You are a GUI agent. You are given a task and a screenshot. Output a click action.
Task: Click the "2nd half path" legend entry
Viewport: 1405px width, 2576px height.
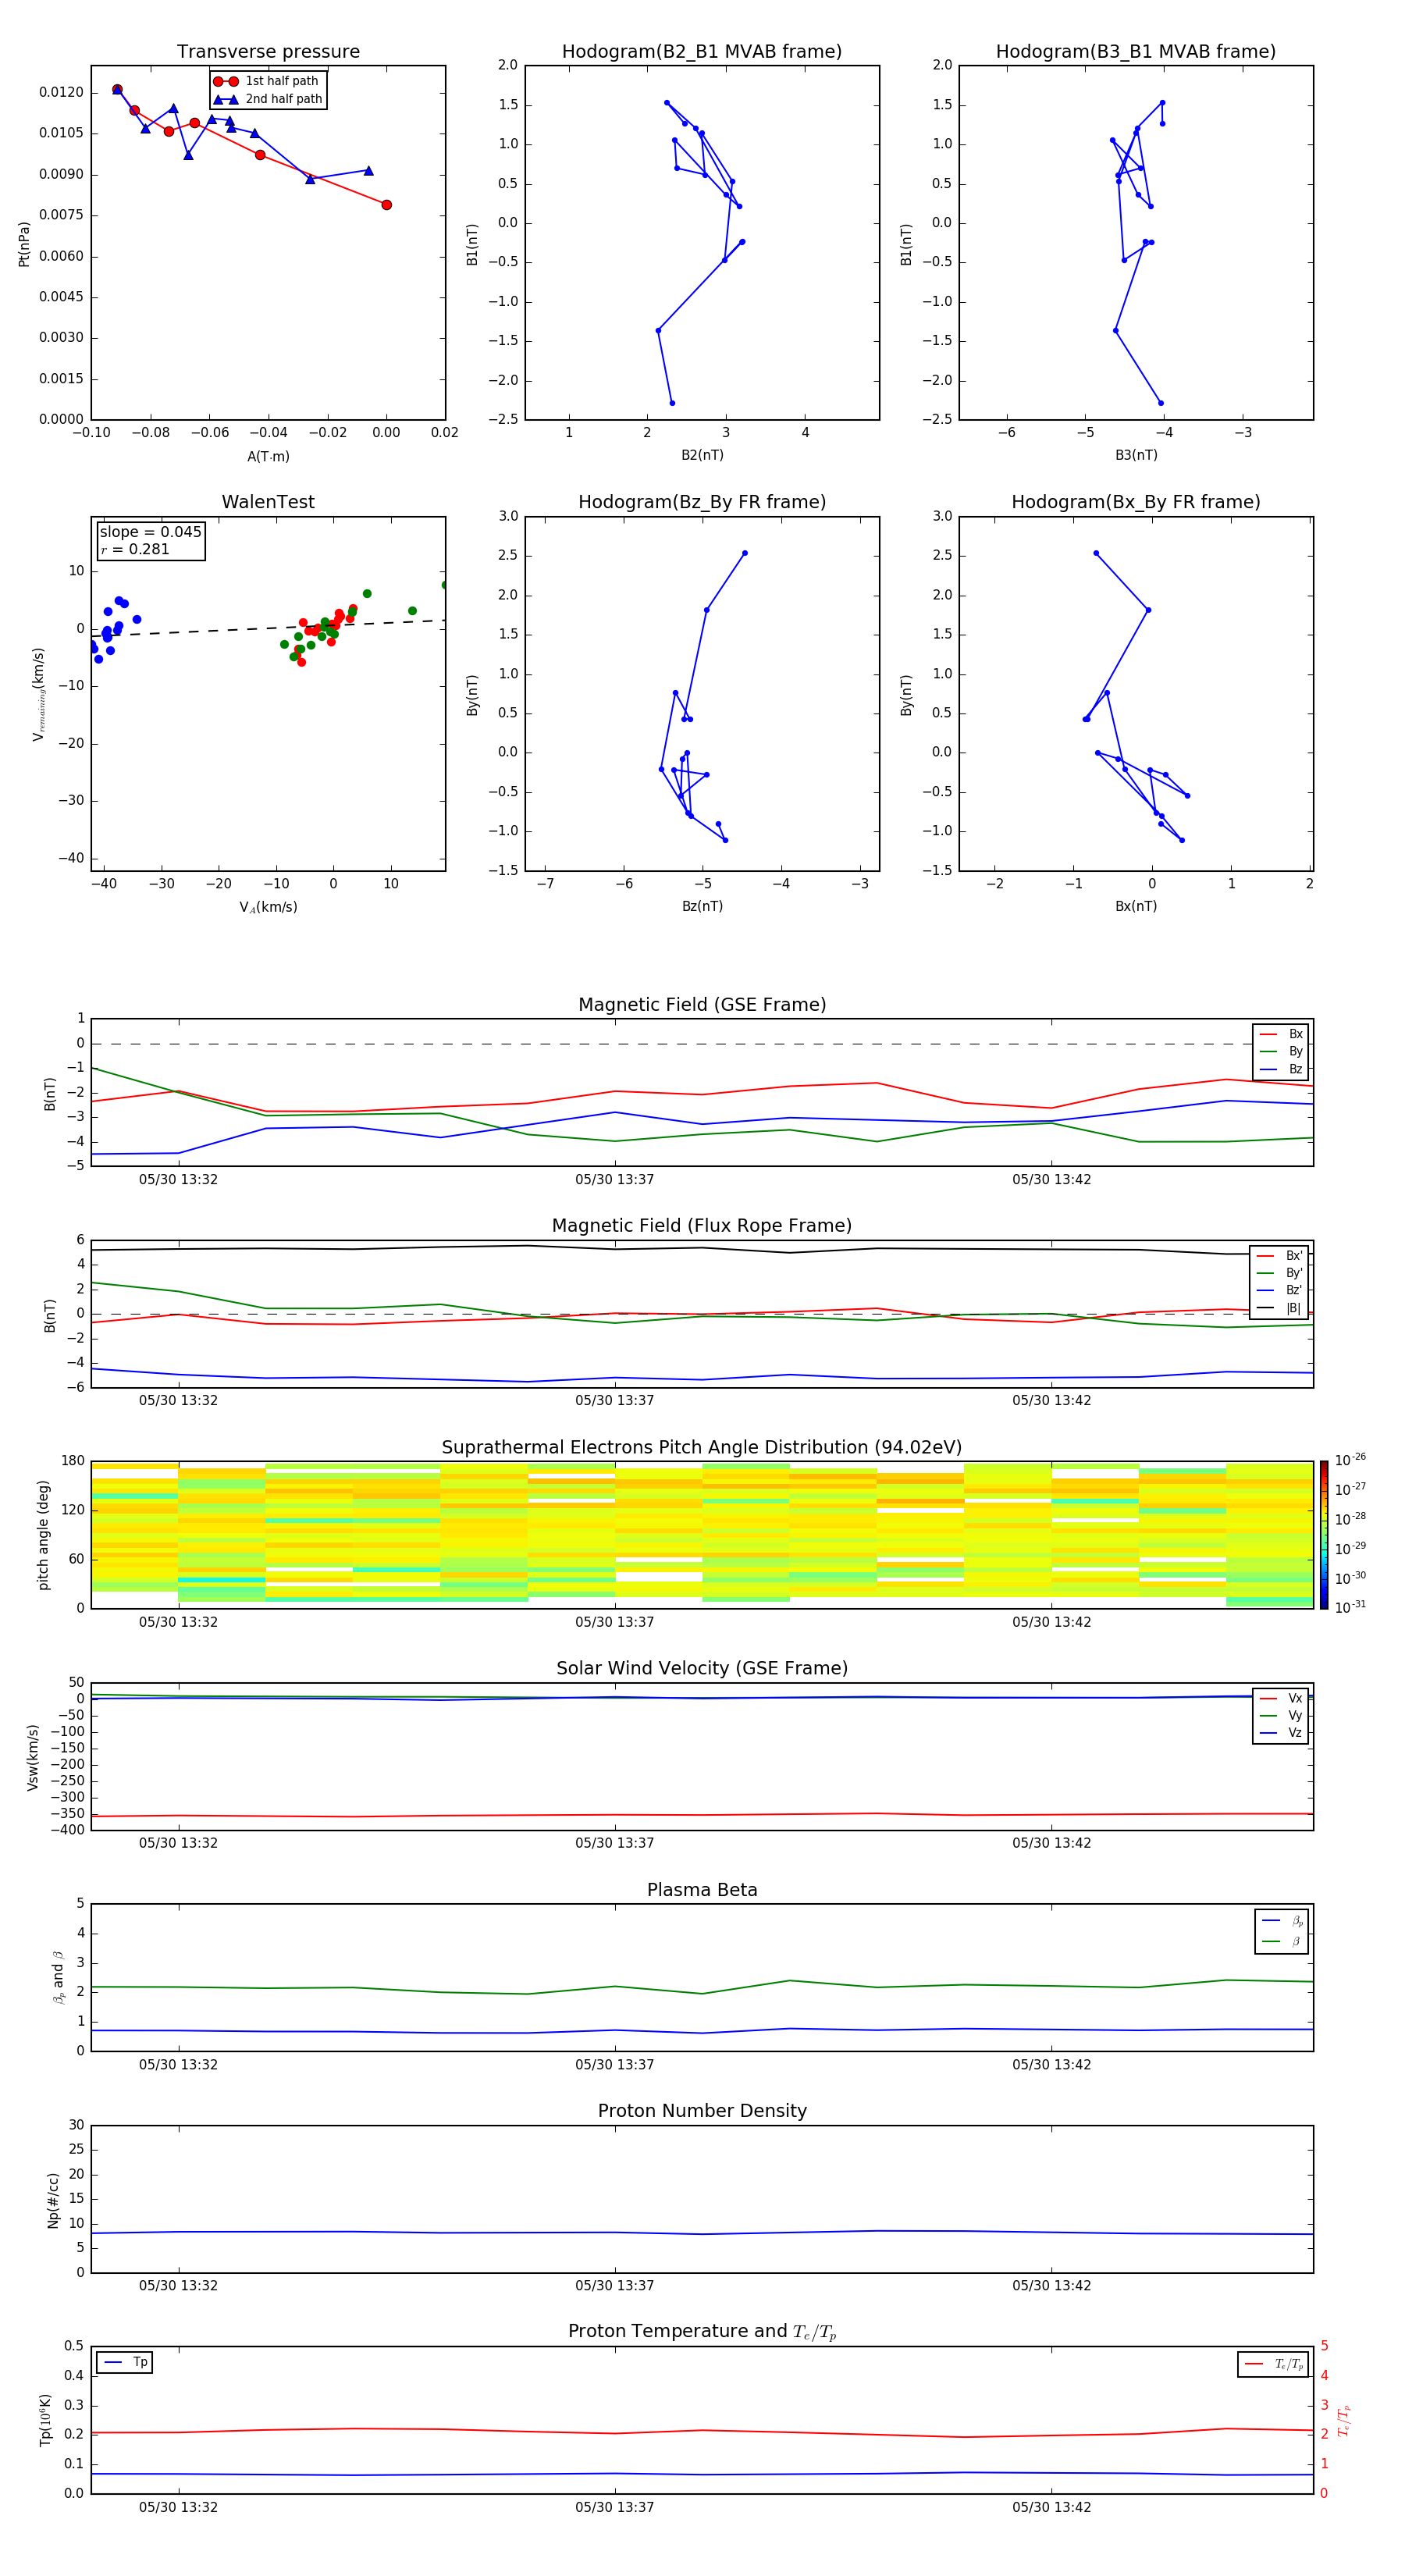[268, 99]
